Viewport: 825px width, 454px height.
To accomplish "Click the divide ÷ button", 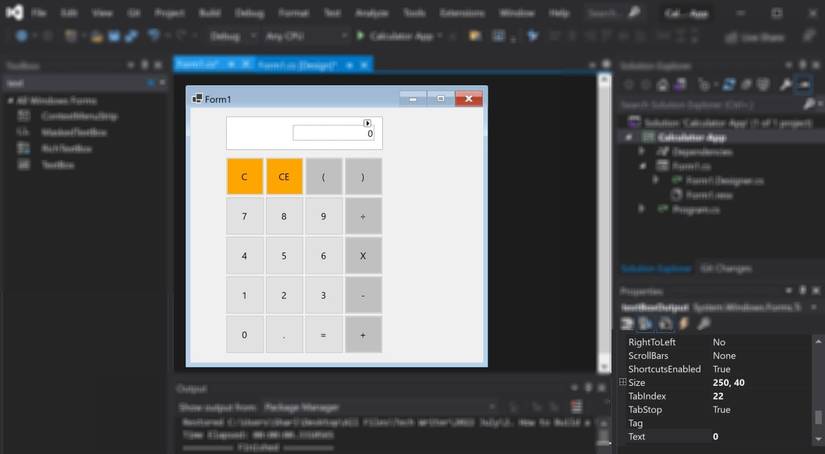I will pyautogui.click(x=363, y=216).
